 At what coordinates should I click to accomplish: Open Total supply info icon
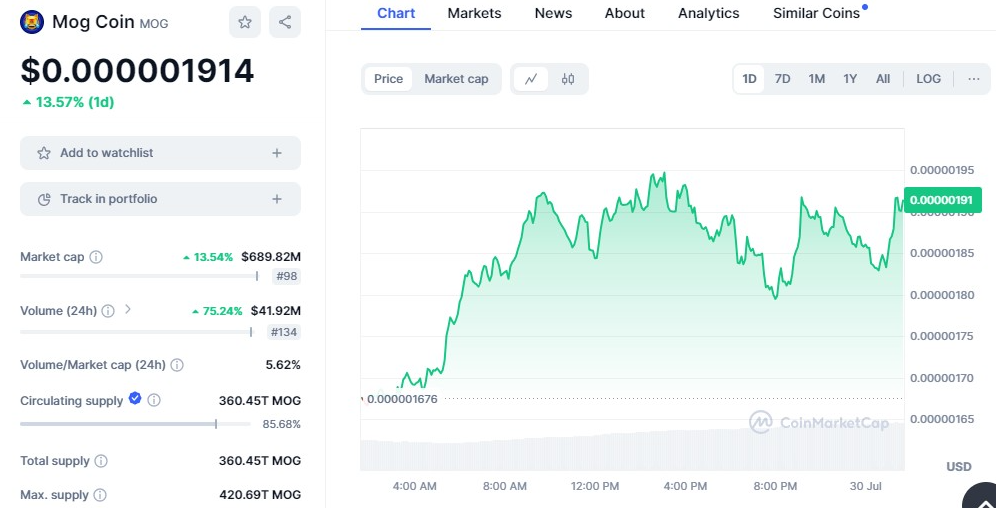pyautogui.click(x=101, y=461)
